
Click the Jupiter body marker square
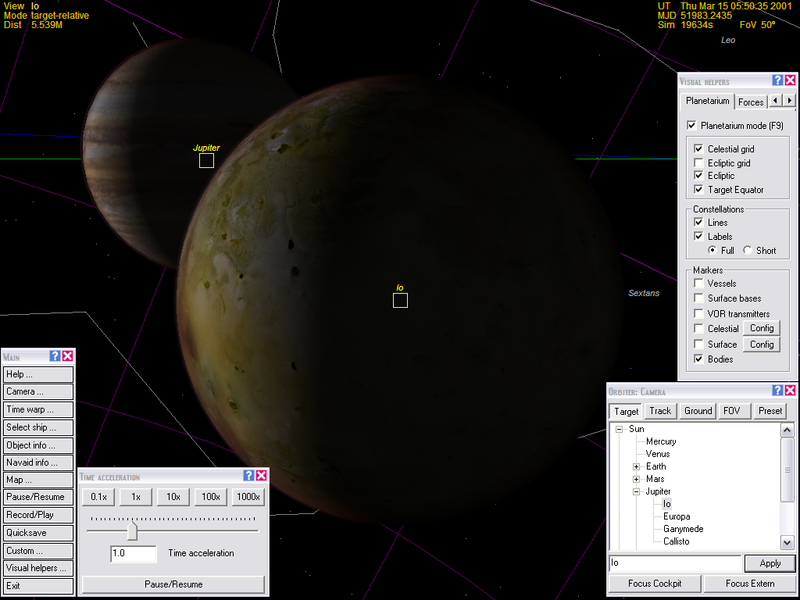207,161
